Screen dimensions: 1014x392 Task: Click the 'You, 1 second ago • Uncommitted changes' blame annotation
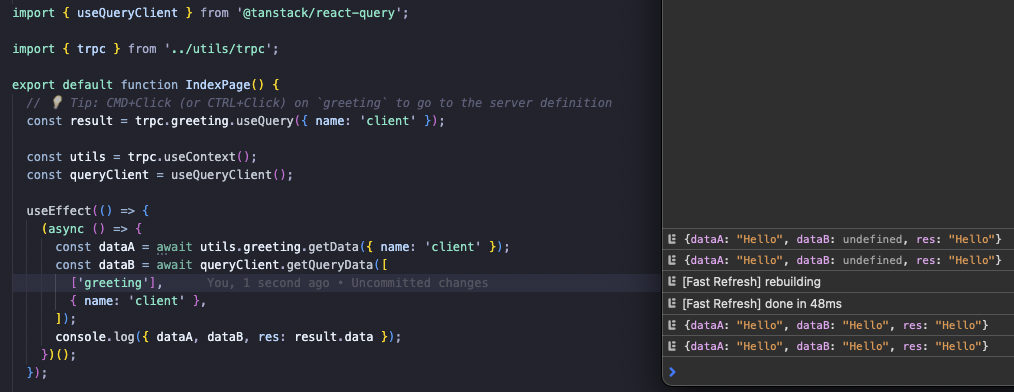pyautogui.click(x=347, y=283)
